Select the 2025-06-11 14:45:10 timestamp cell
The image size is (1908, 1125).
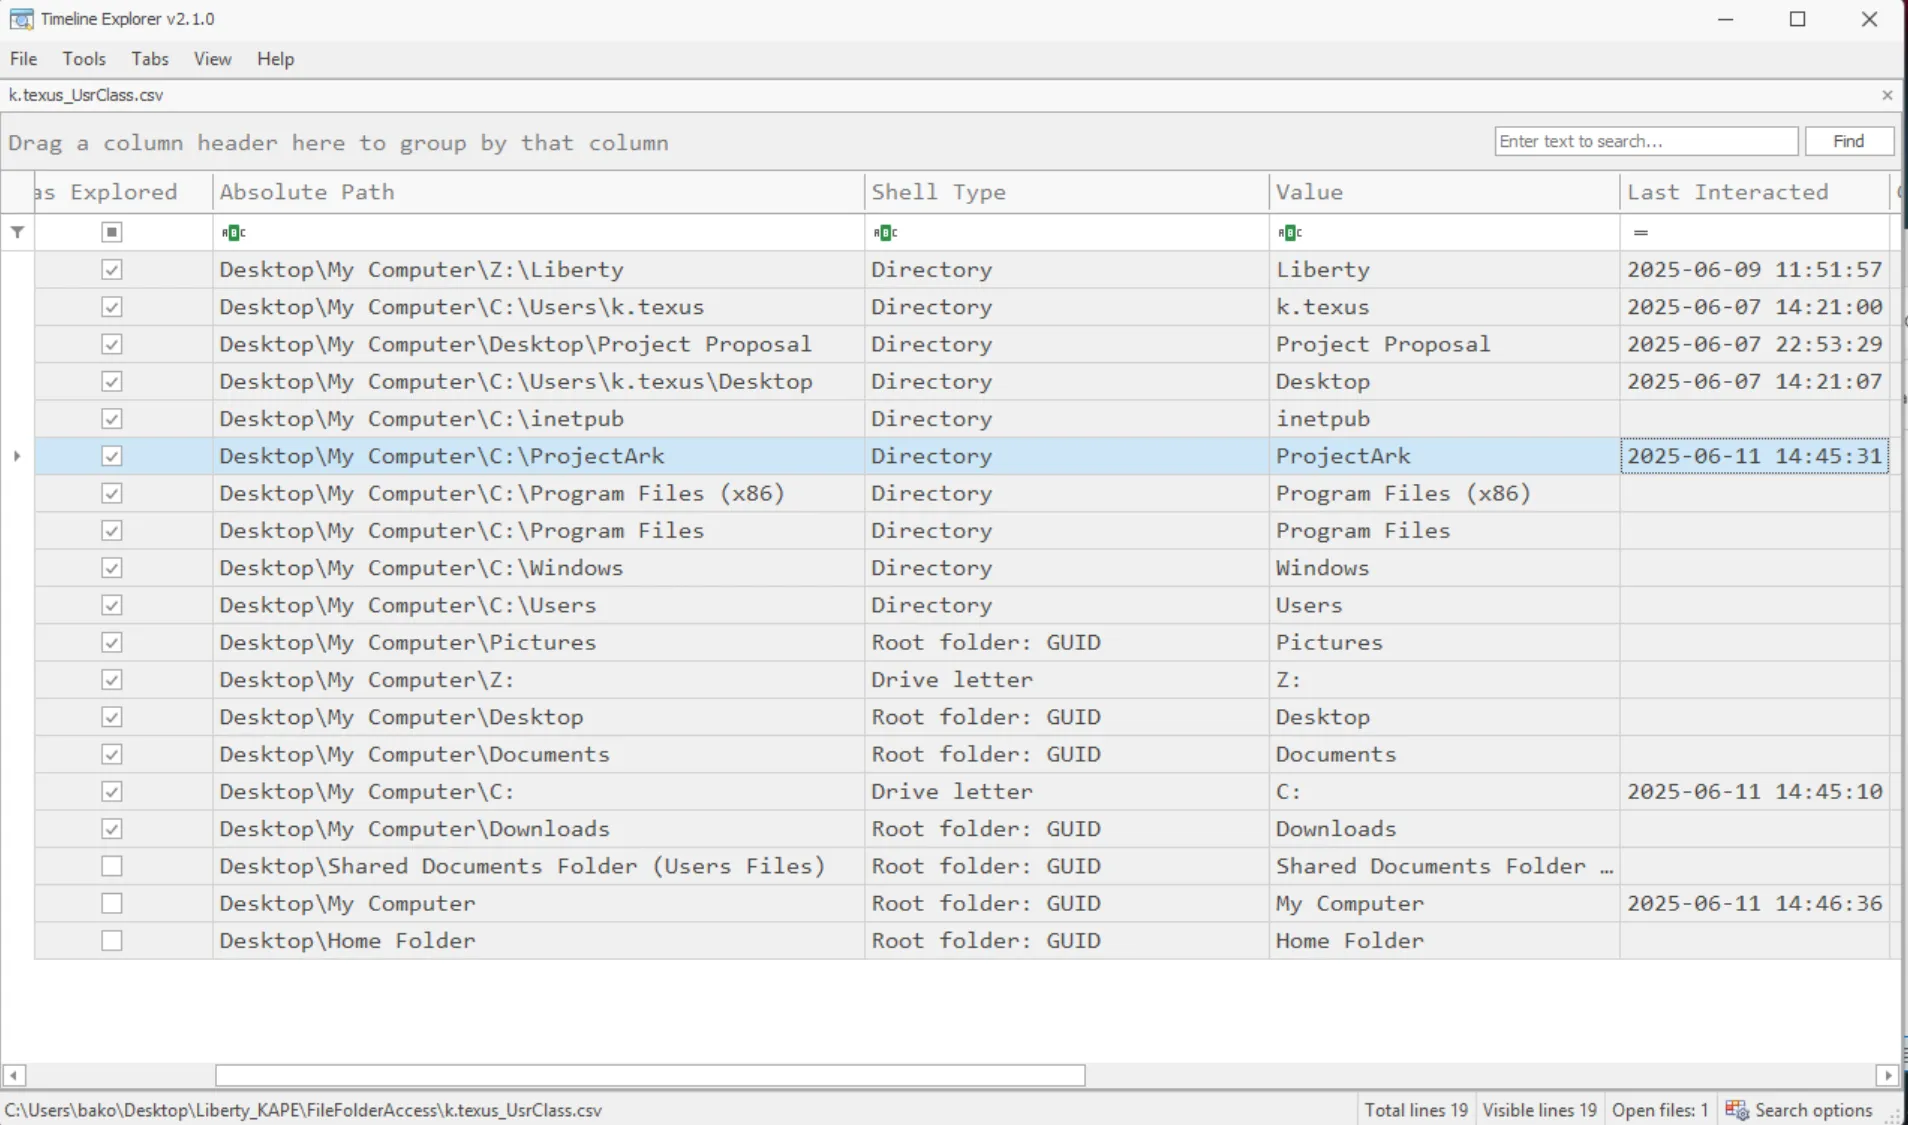coord(1755,791)
